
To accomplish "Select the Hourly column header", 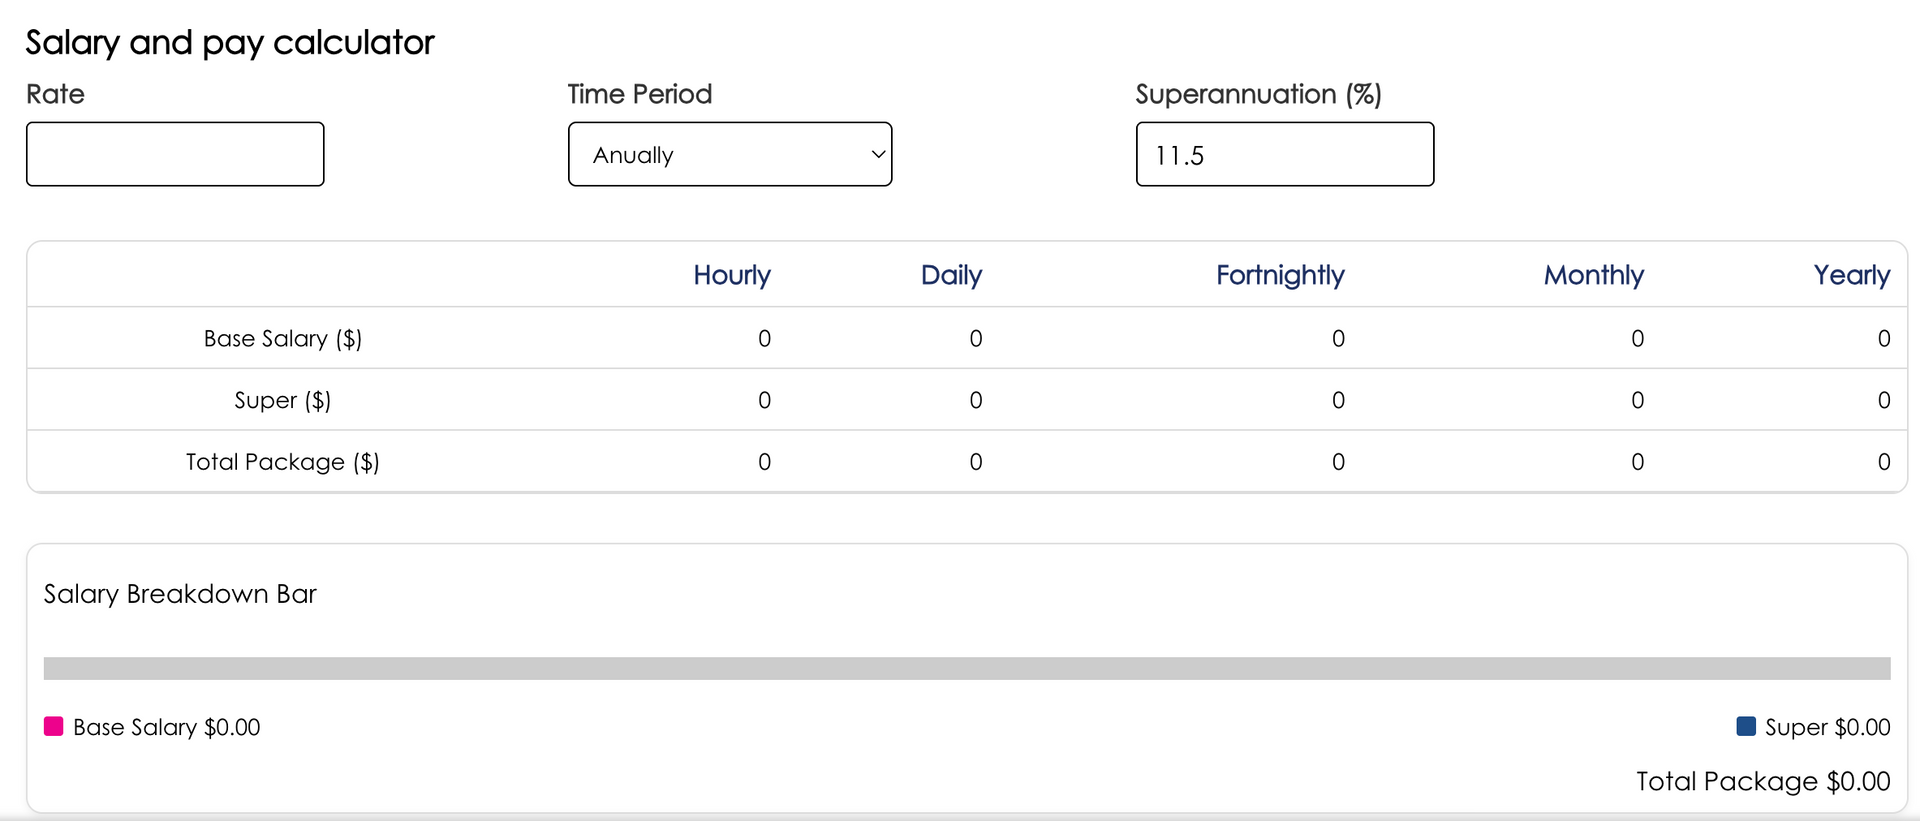I will [x=732, y=275].
